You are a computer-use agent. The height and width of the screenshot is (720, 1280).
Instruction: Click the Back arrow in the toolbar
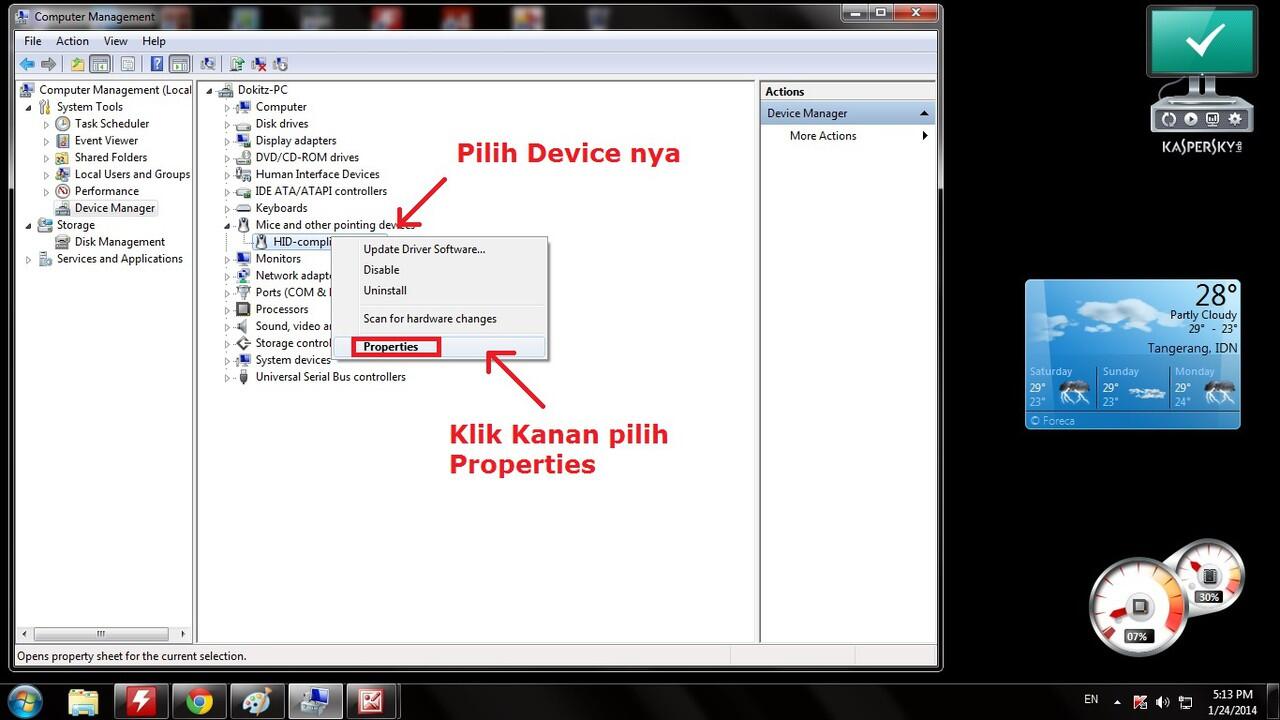pyautogui.click(x=27, y=64)
